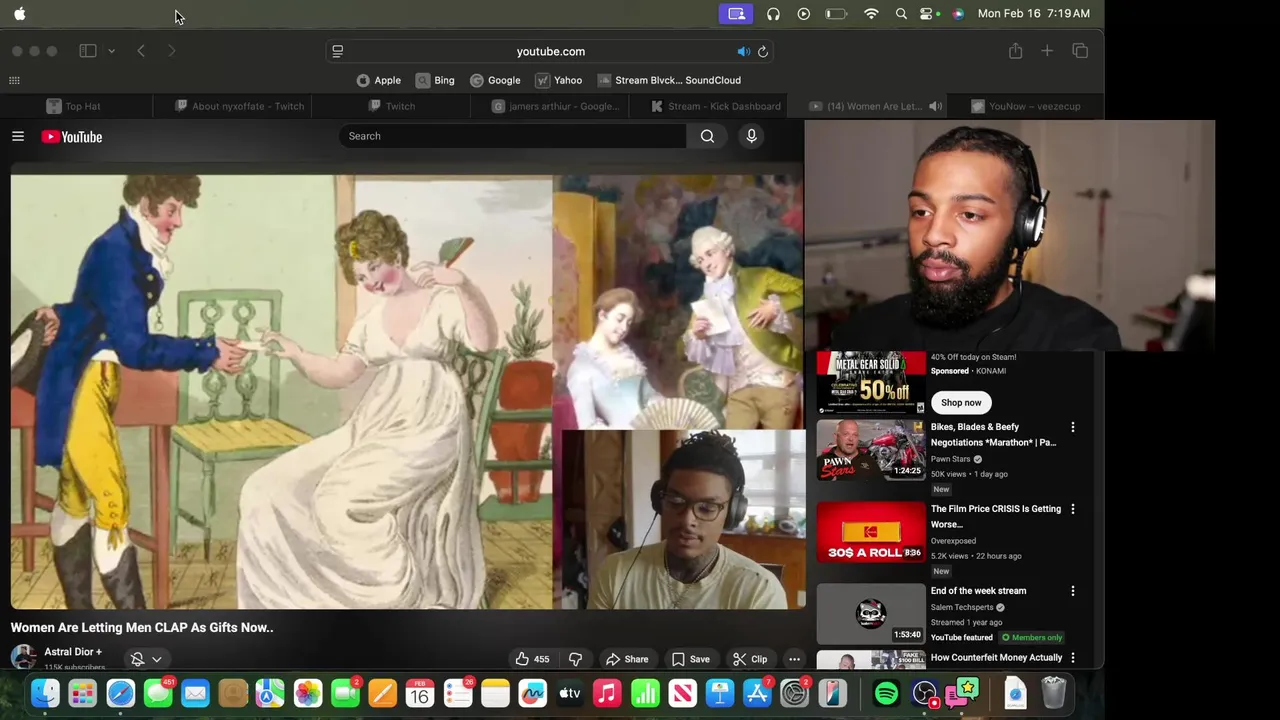The image size is (1280, 720).
Task: Switch to the Twitch tab
Action: click(392, 106)
